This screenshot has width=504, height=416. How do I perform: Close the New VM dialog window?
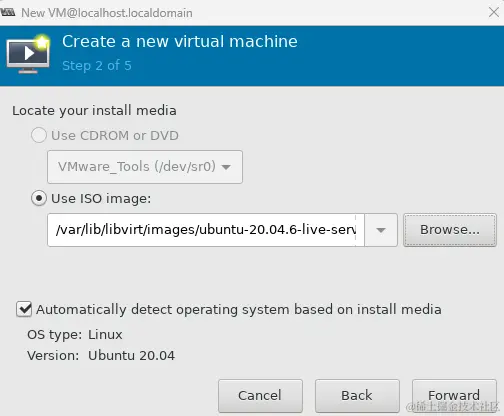(494, 12)
